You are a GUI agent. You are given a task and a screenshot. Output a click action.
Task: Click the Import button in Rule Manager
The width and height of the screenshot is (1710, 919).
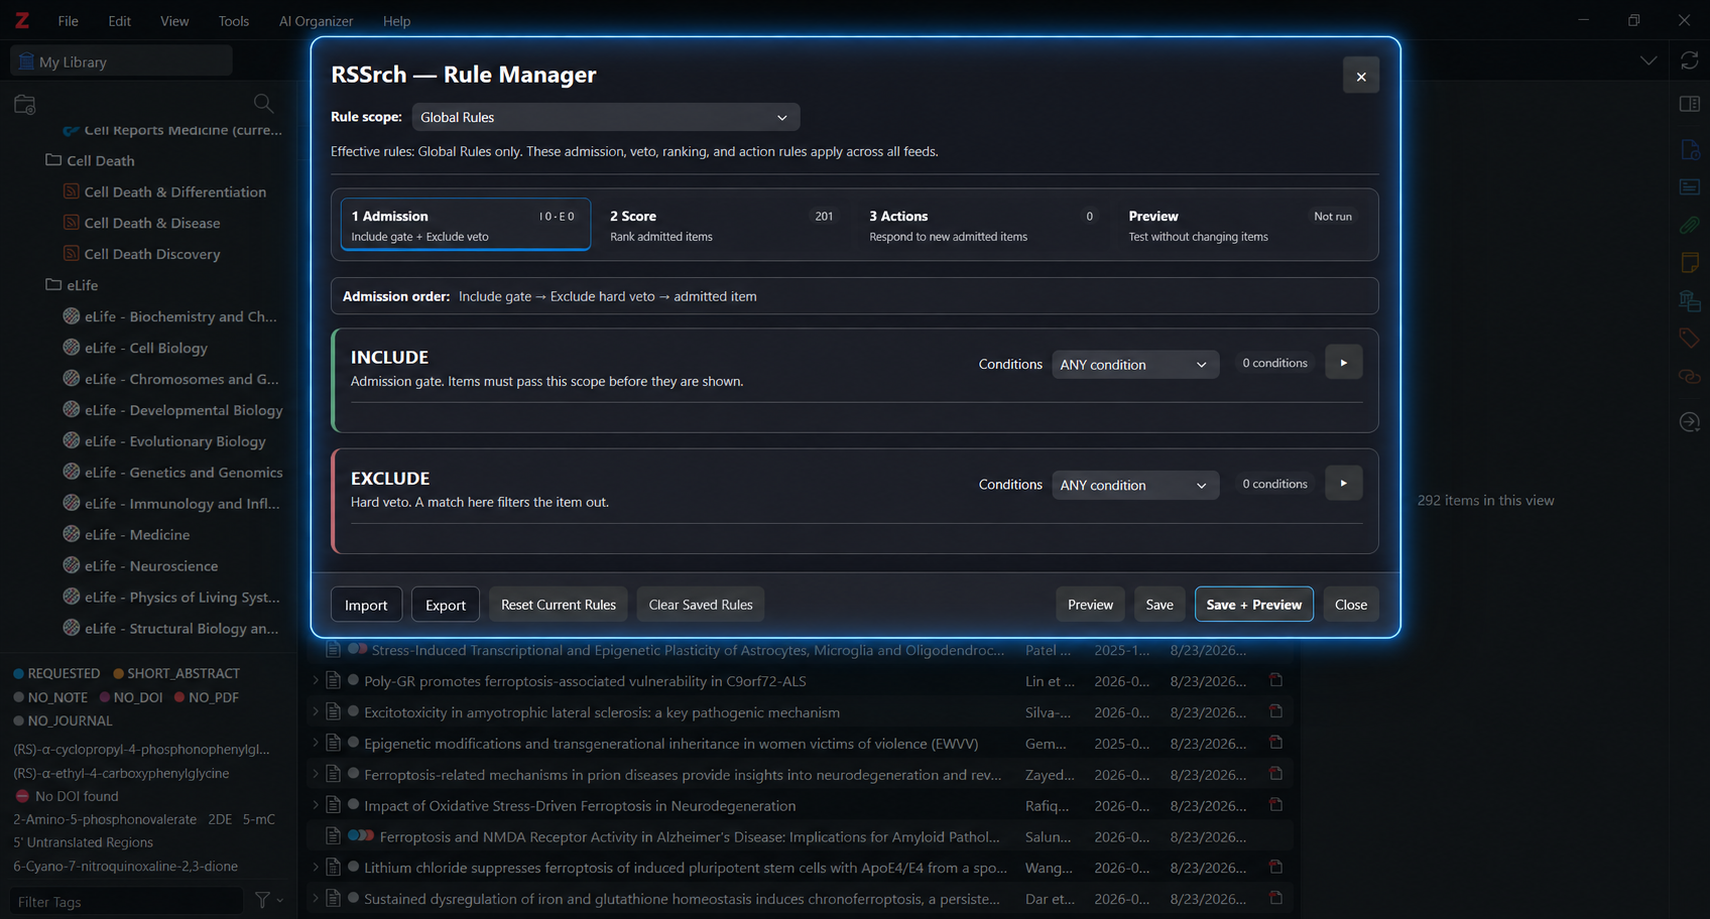[366, 604]
